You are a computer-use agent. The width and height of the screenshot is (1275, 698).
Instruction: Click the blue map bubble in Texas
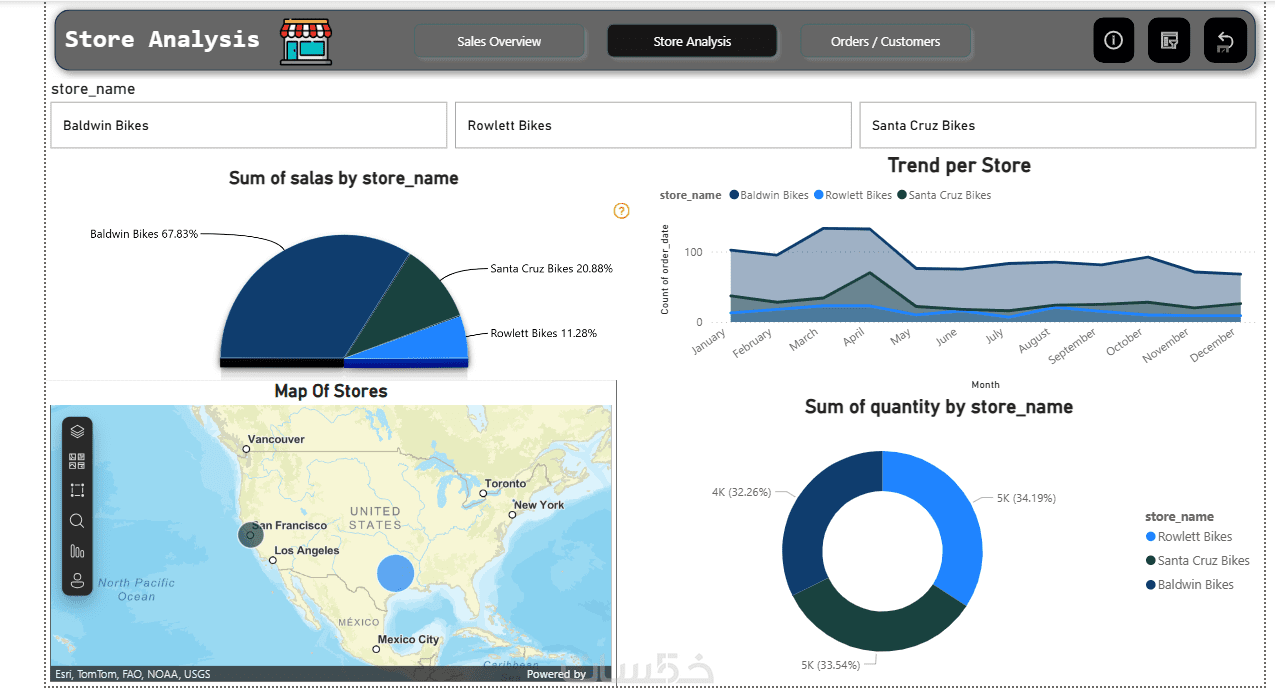395,574
